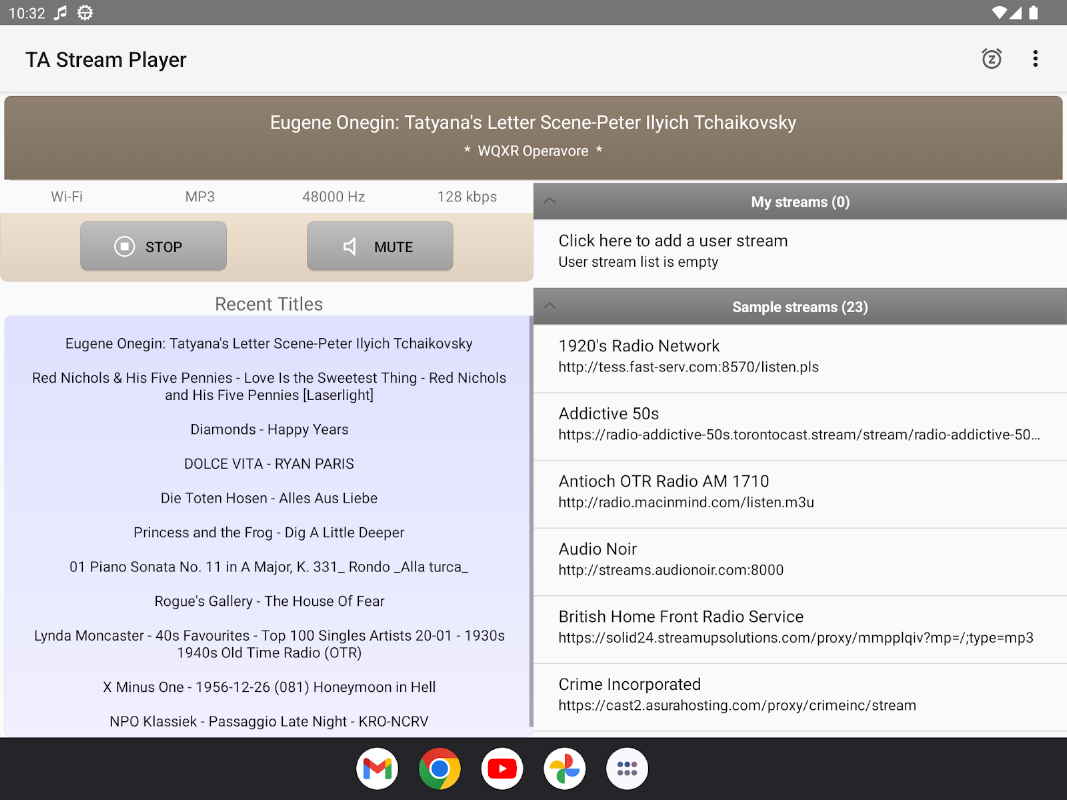Select DOLCE VITA - RYAN PARIS recent title

point(269,464)
